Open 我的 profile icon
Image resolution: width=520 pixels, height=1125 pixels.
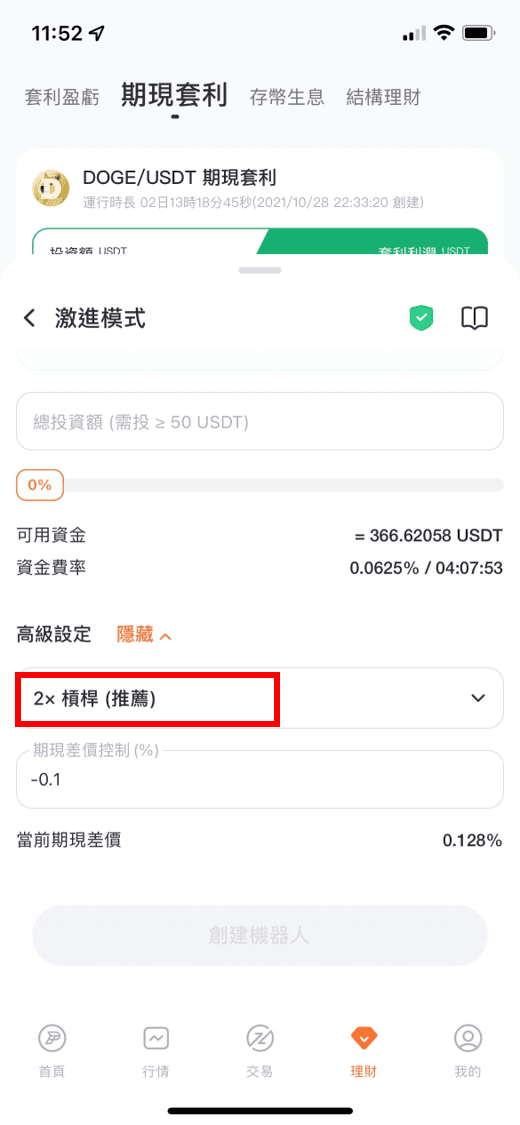468,1052
